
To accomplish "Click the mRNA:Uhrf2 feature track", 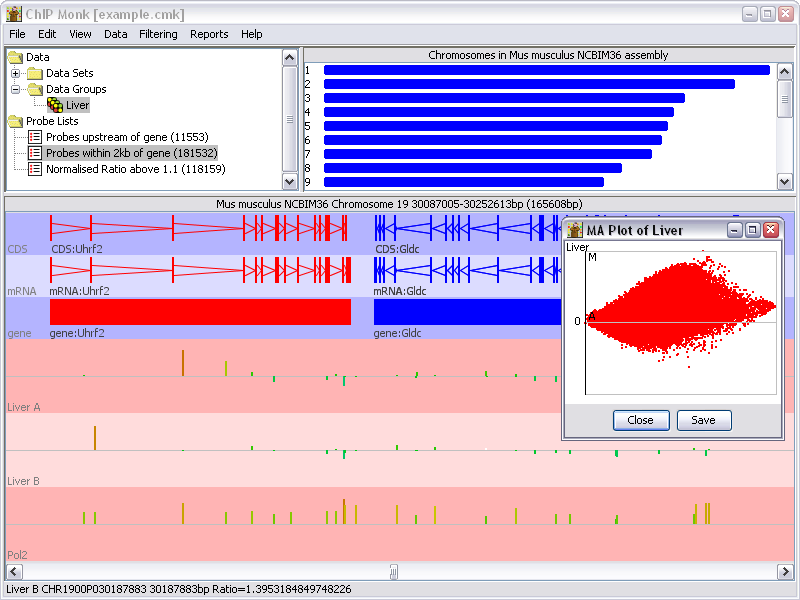I will (x=201, y=270).
